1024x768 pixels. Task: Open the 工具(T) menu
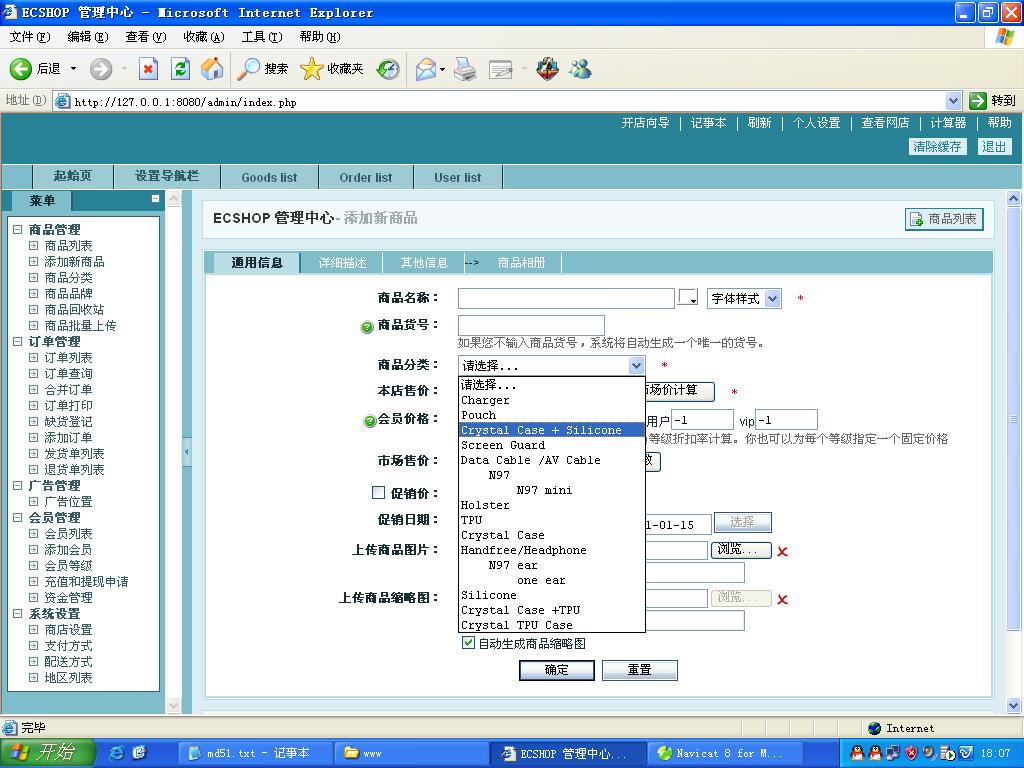pyautogui.click(x=262, y=37)
